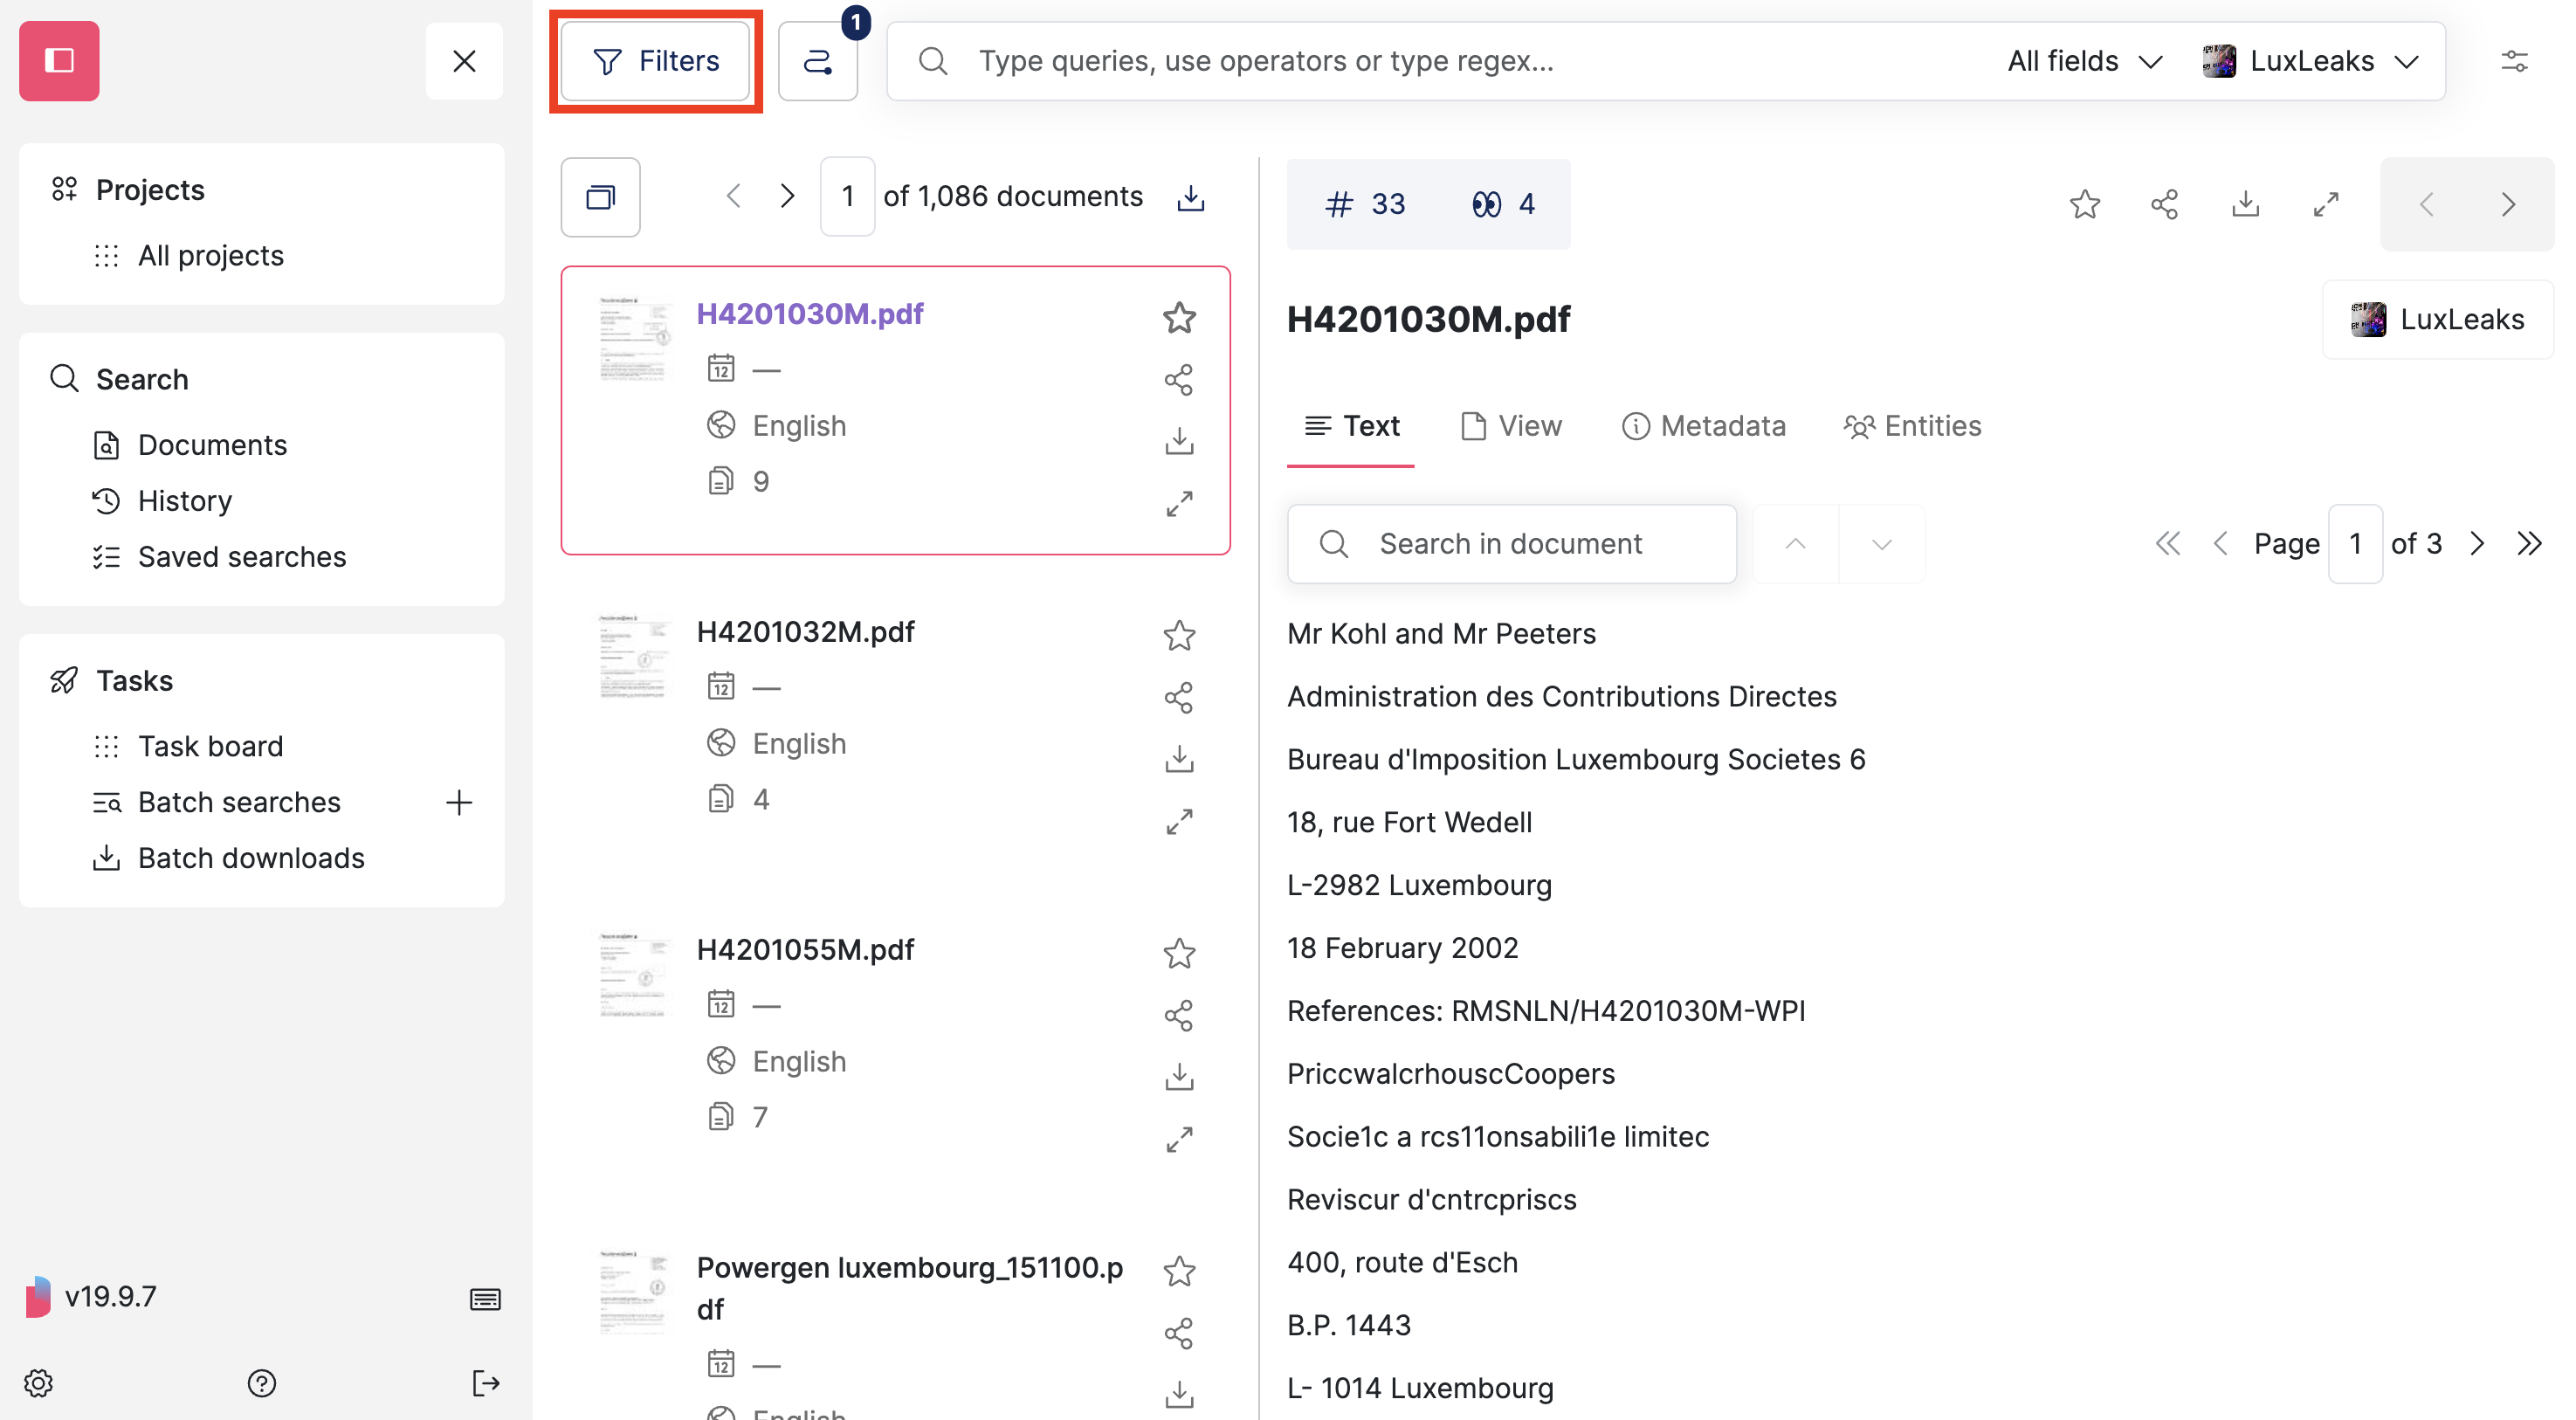Download H4201032M.pdf from the list
The height and width of the screenshot is (1420, 2576).
pos(1179,759)
